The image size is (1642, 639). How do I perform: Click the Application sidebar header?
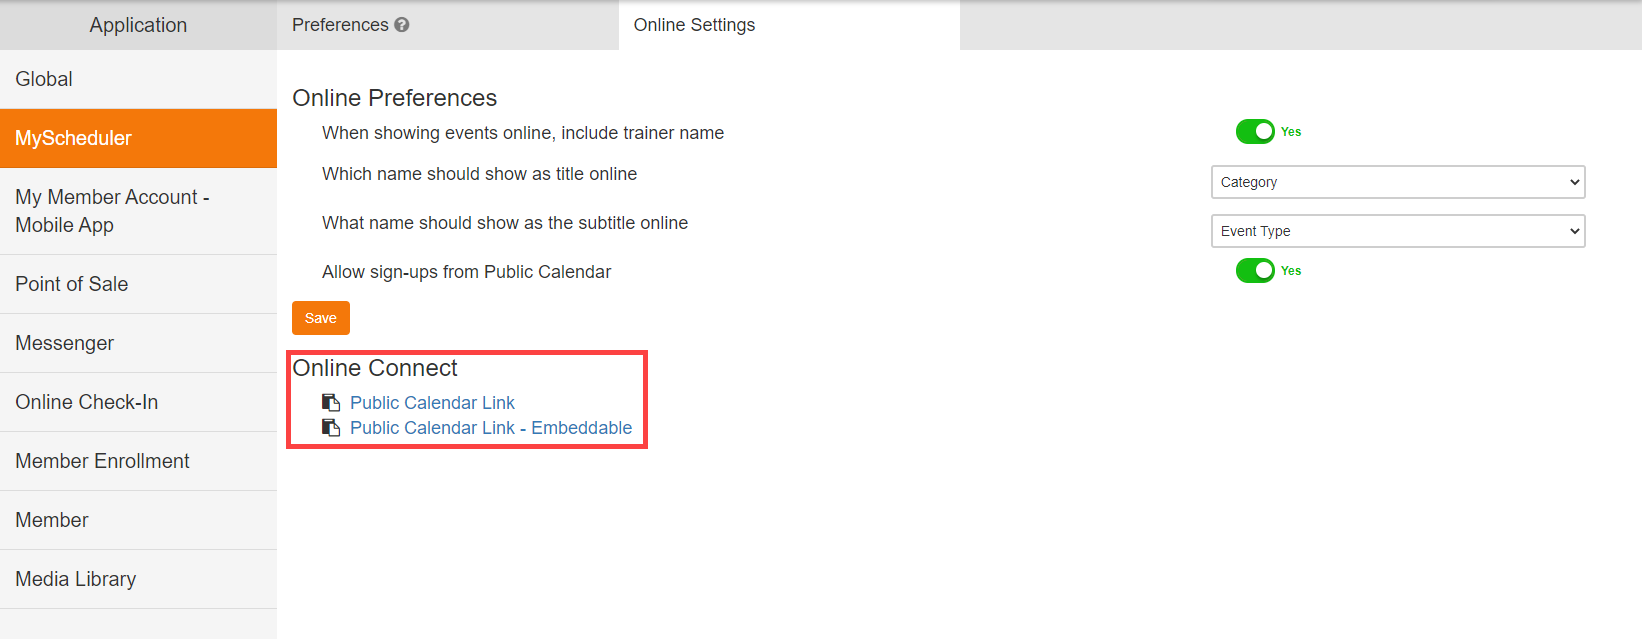pyautogui.click(x=138, y=25)
